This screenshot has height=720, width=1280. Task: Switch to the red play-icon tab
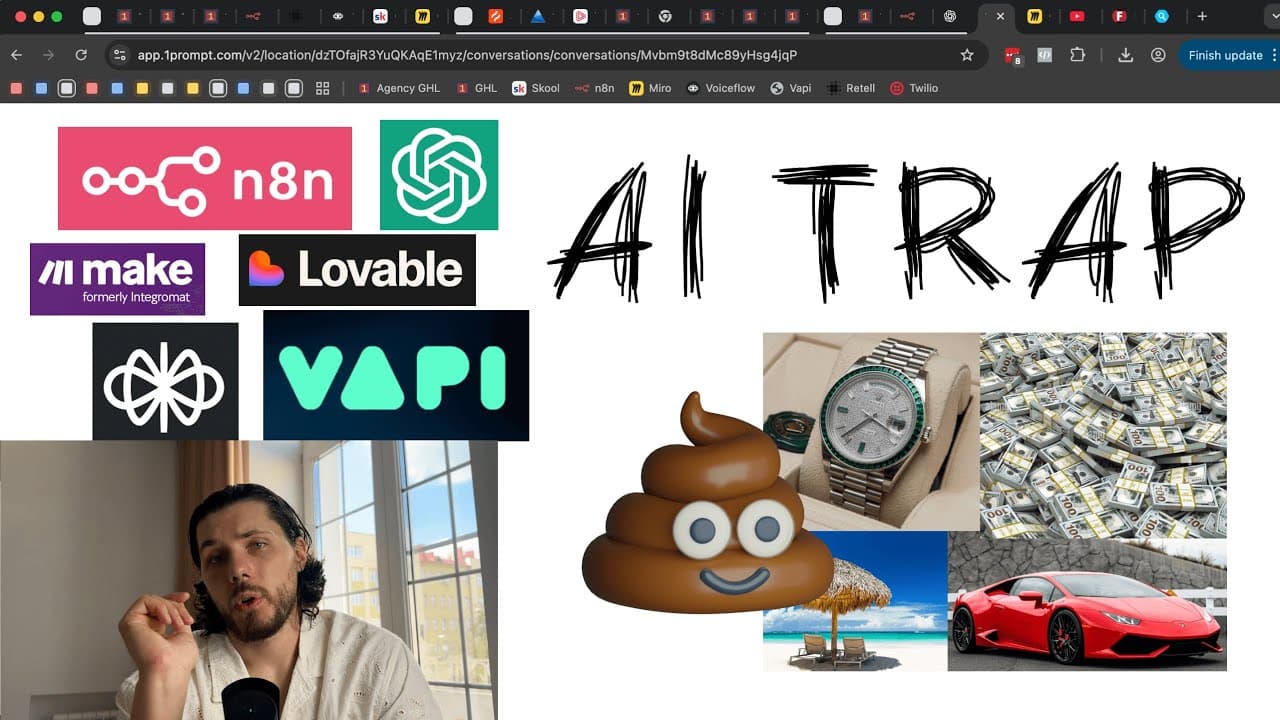[x=581, y=16]
